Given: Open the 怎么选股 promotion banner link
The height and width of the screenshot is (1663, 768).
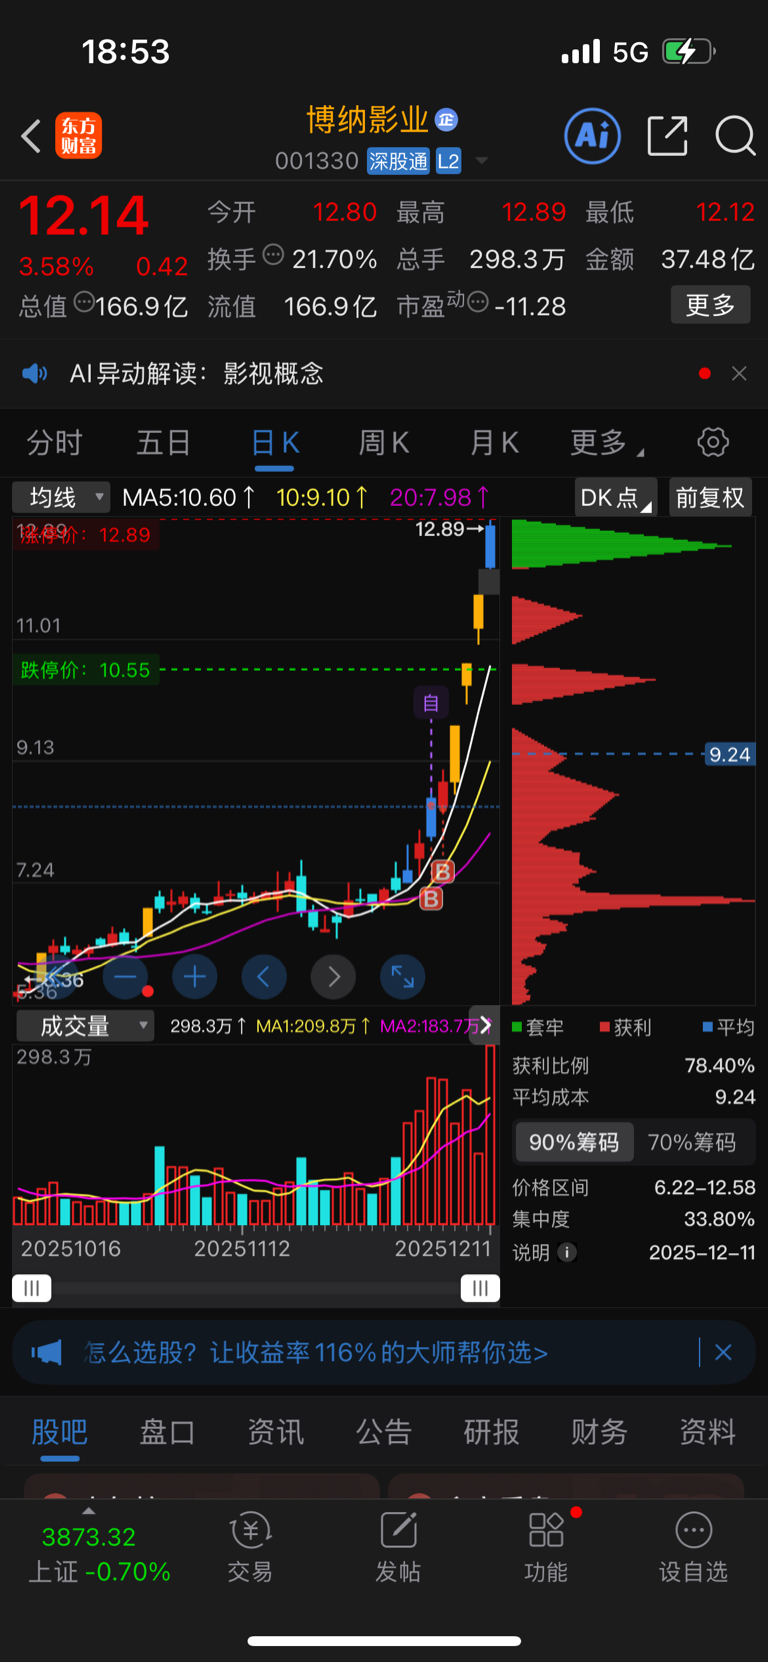Looking at the screenshot, I should (316, 1353).
